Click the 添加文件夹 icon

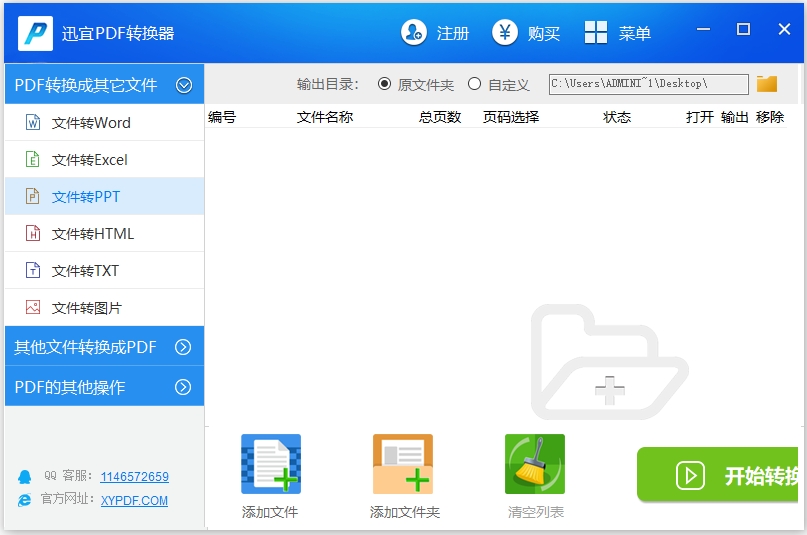point(403,464)
